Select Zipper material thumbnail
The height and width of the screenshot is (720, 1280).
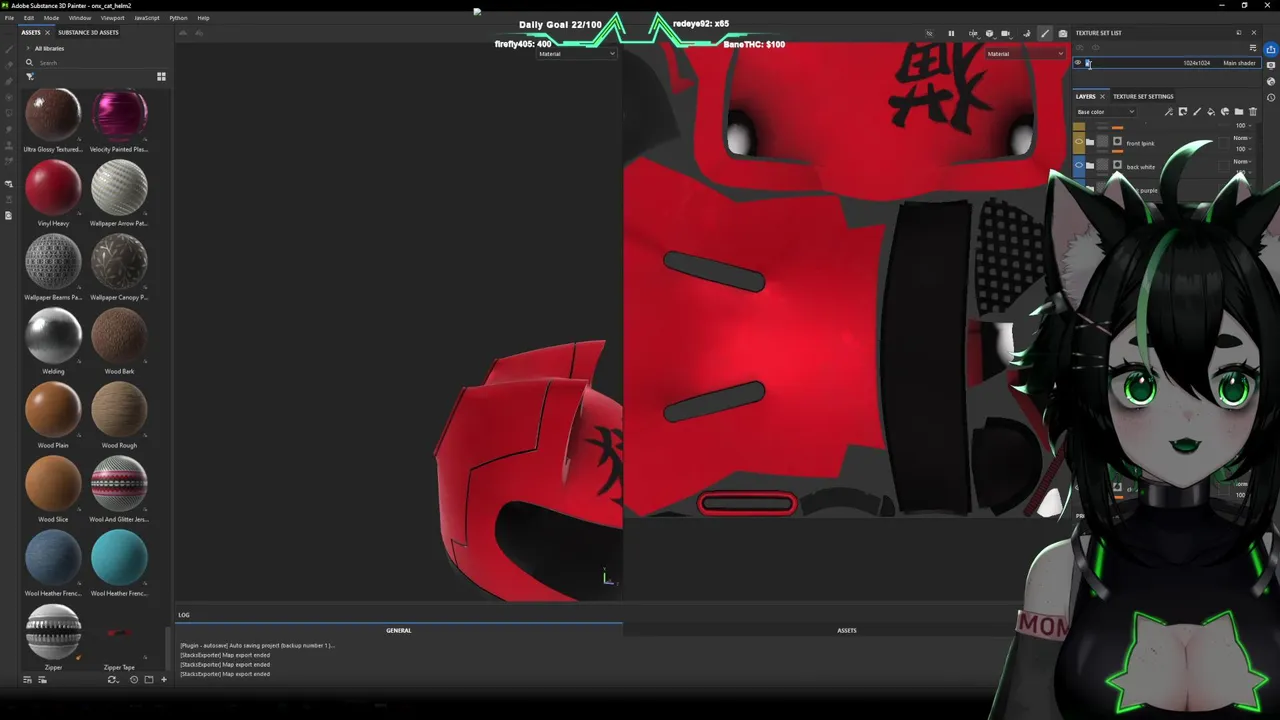(53, 631)
